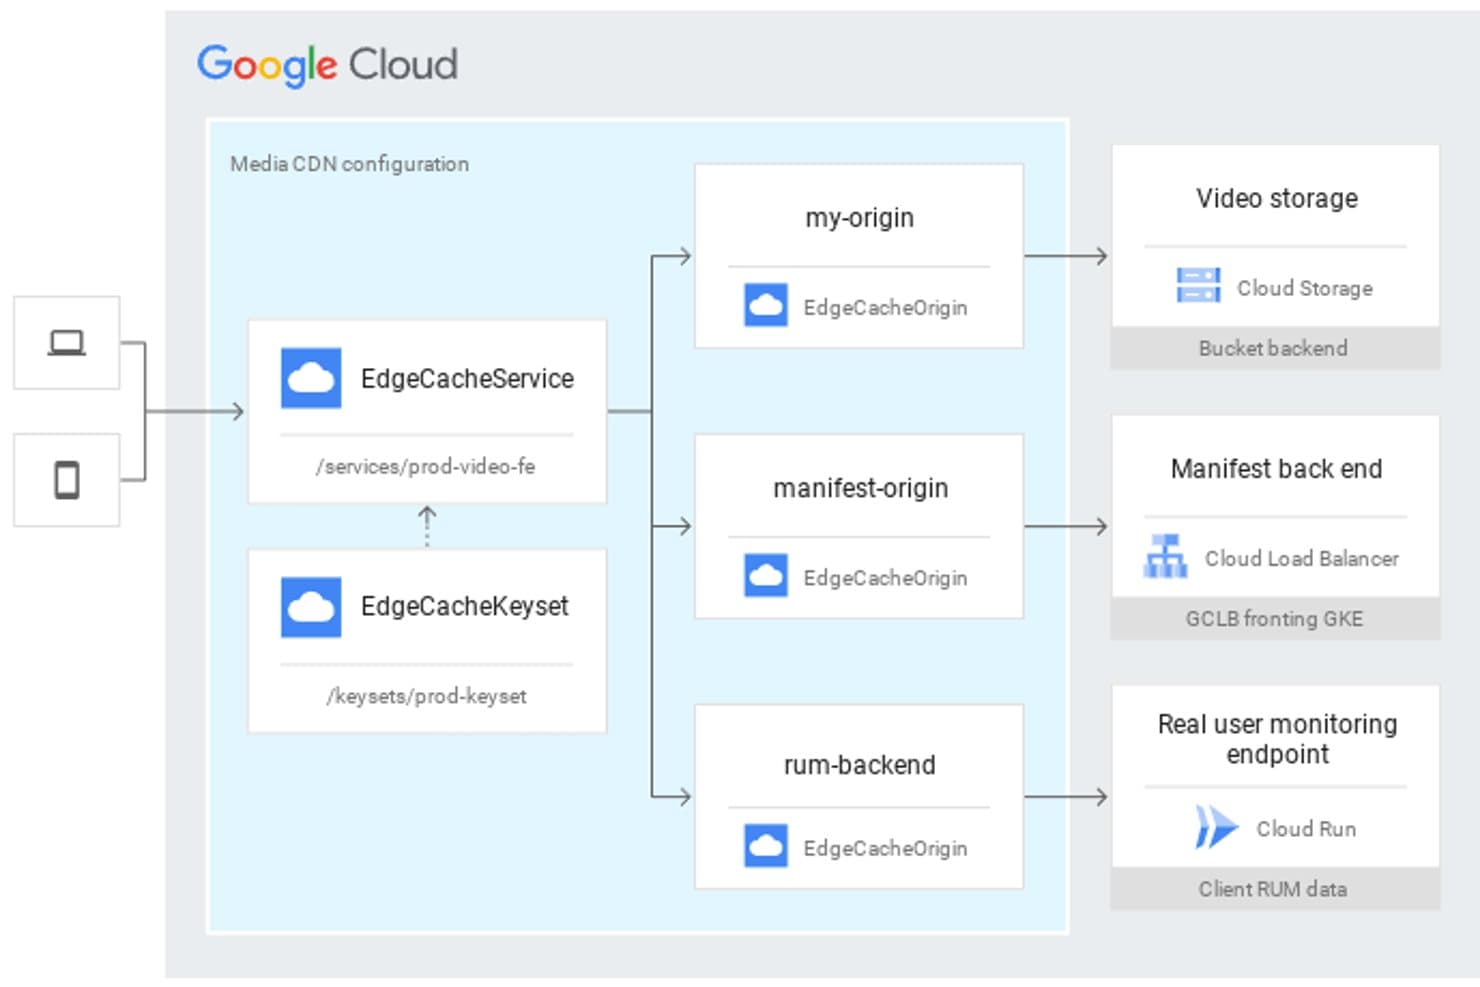Click "EdgeCacheOrigin" label under manifest-origin
This screenshot has width=1480, height=987.
[x=886, y=578]
